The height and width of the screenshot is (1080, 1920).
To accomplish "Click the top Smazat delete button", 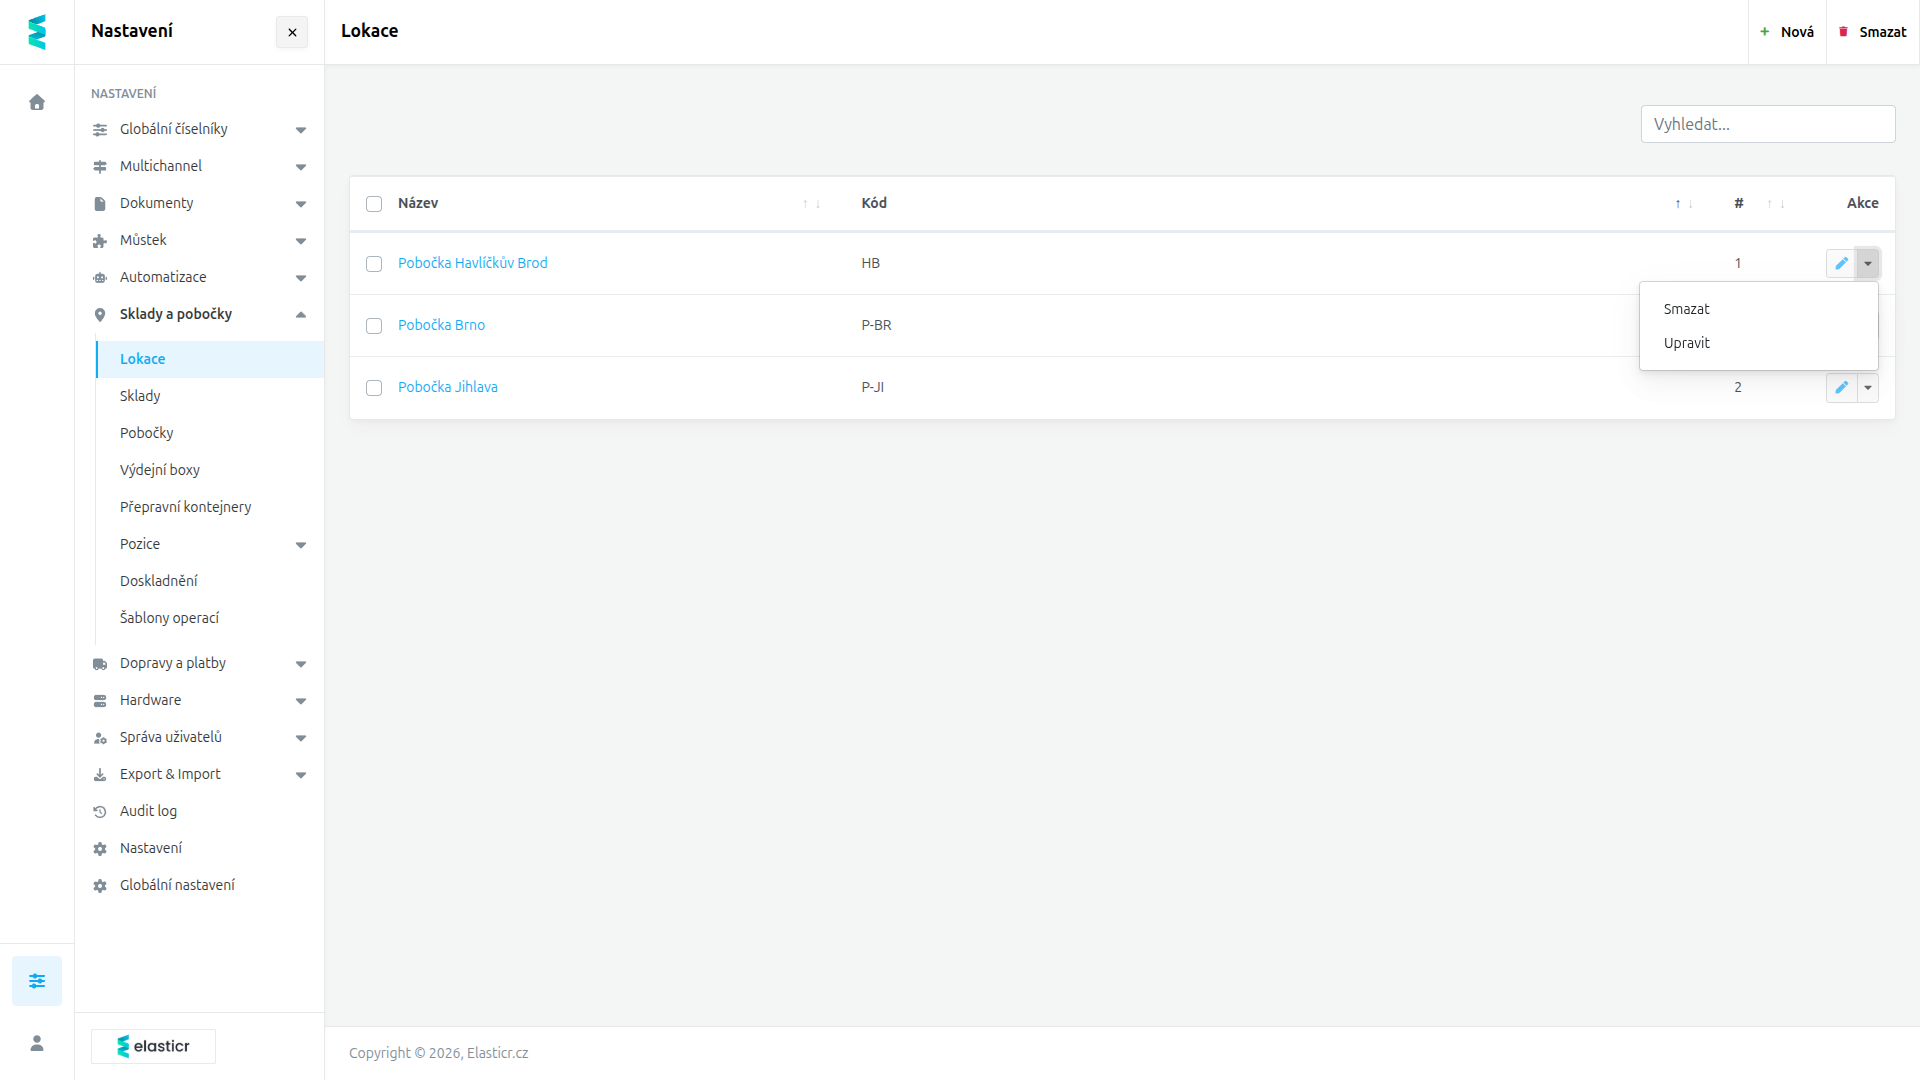I will 1873,32.
